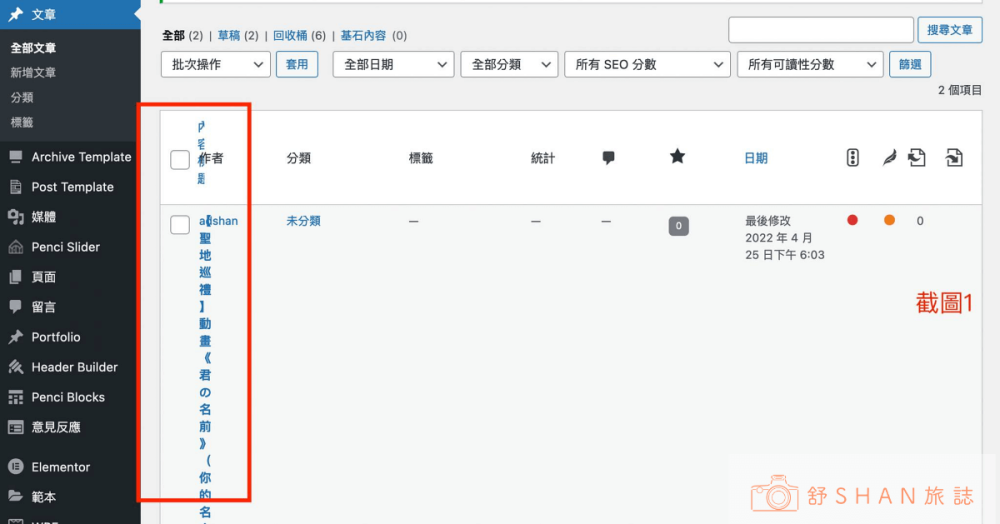Click the readability feather column icon

coord(889,157)
